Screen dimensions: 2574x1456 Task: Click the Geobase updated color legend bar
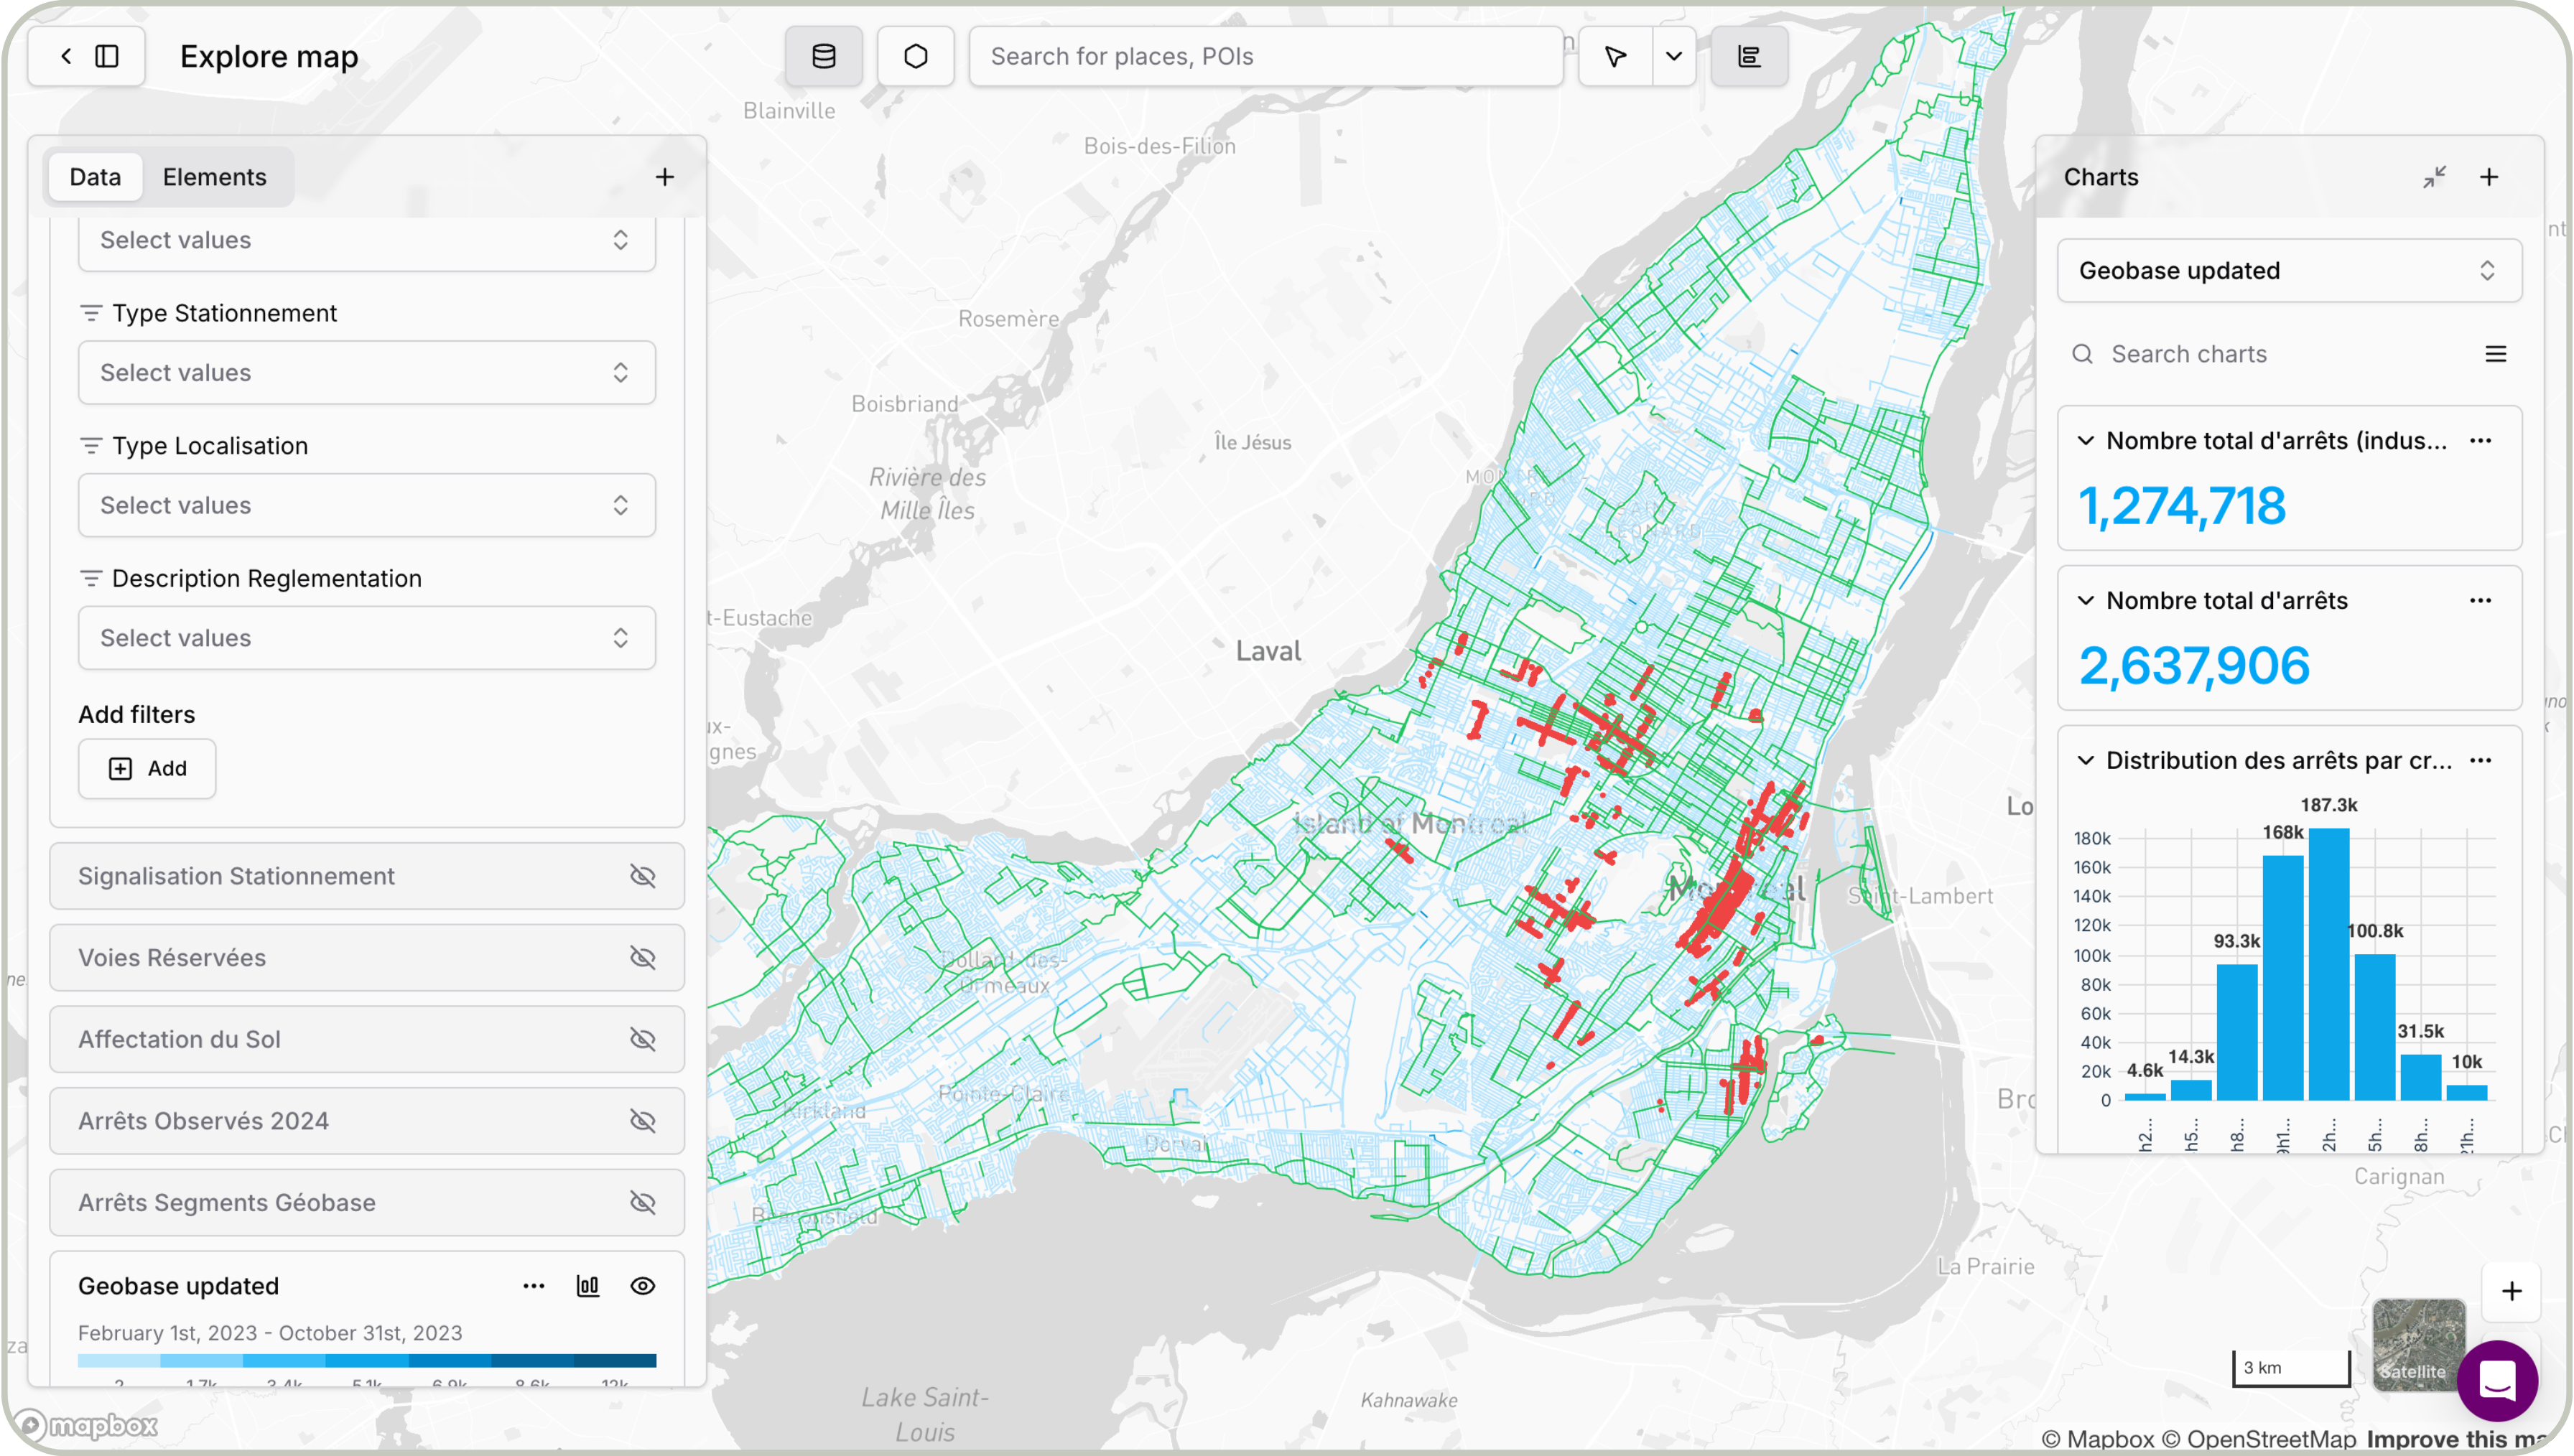(366, 1360)
